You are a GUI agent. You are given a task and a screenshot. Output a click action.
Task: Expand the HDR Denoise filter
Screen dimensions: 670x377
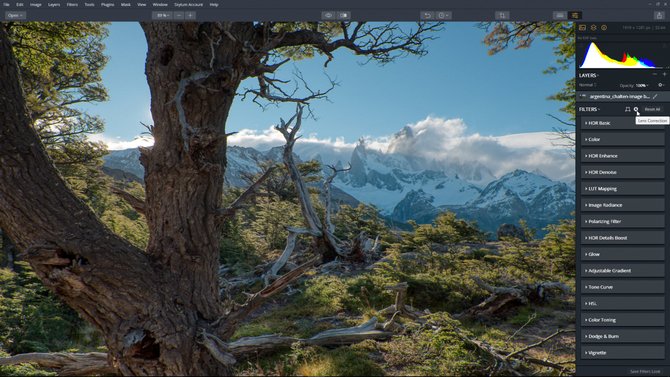coord(623,172)
